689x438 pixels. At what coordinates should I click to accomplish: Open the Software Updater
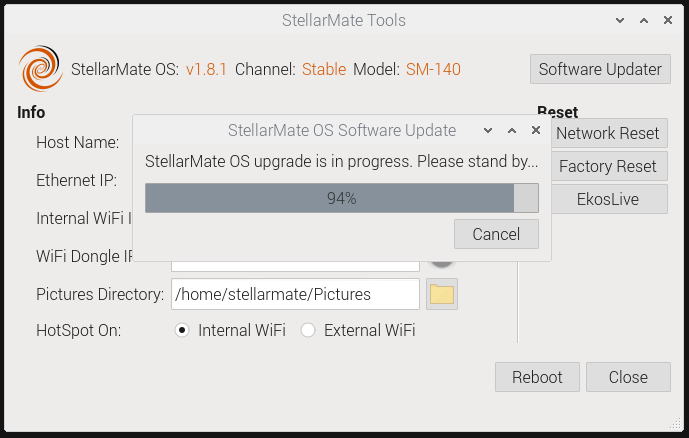click(600, 69)
